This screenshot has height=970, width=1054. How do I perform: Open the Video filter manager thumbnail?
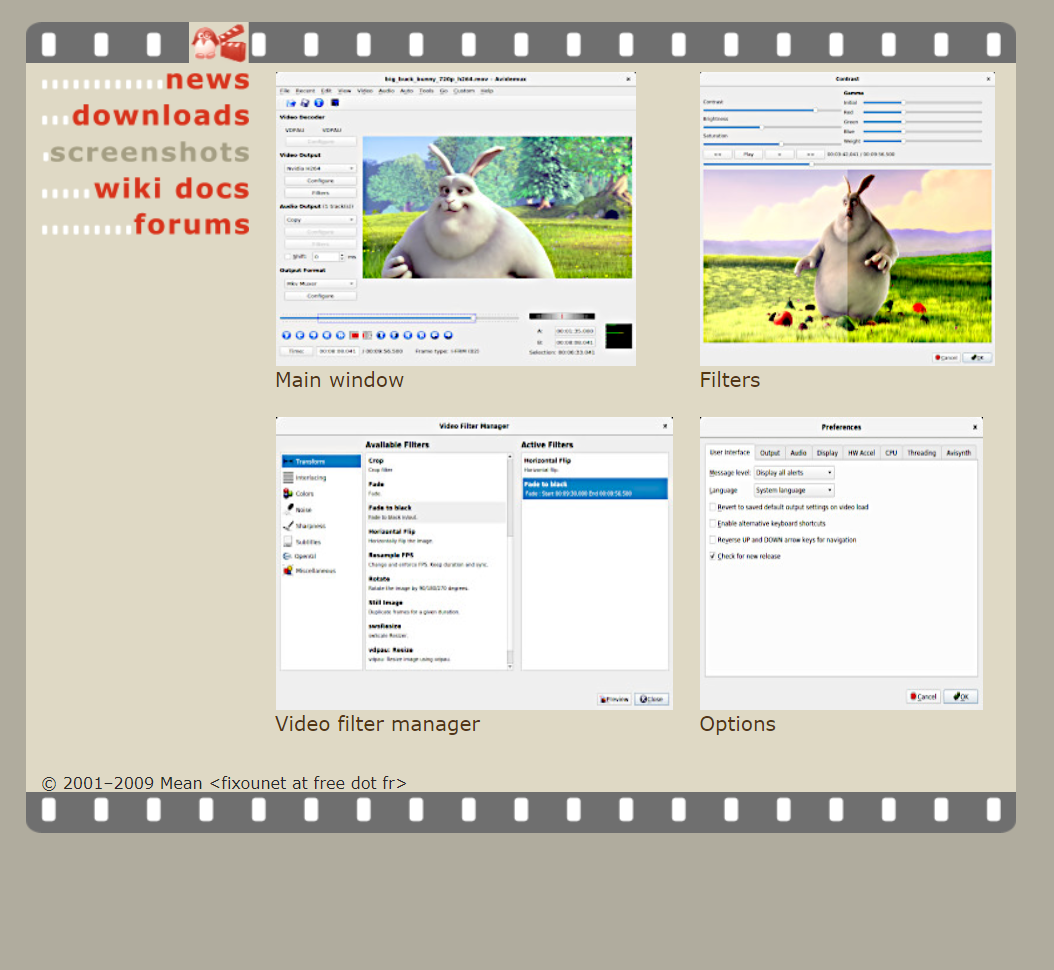click(474, 563)
